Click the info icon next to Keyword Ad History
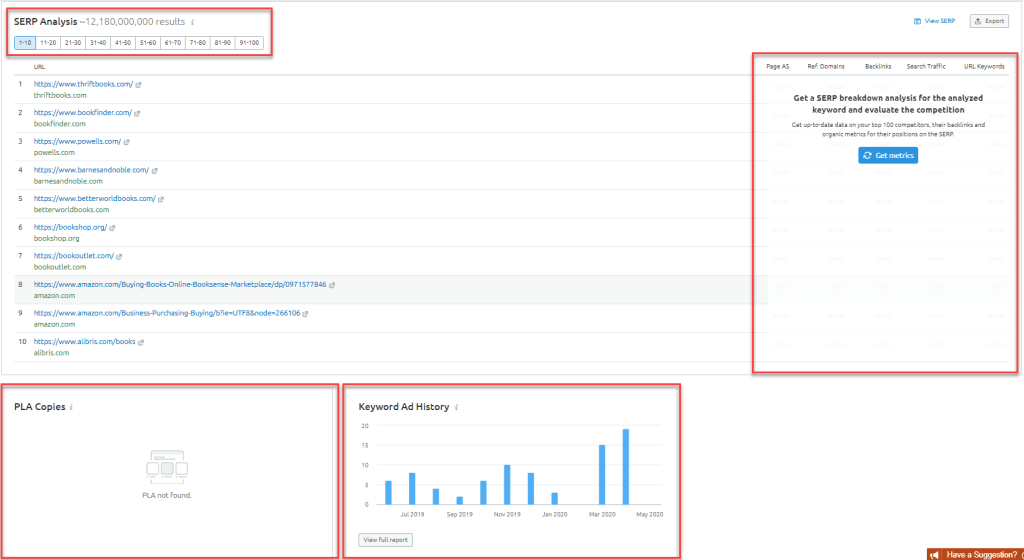 456,408
